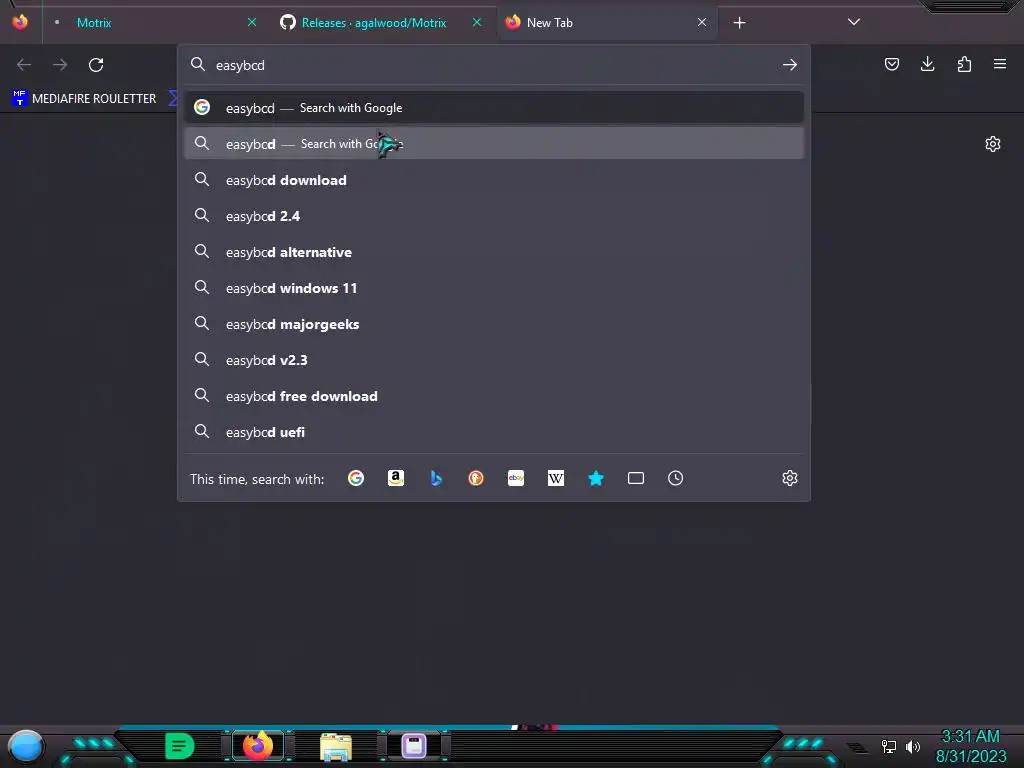This screenshot has width=1024, height=768.
Task: Reload the current page
Action: click(96, 65)
